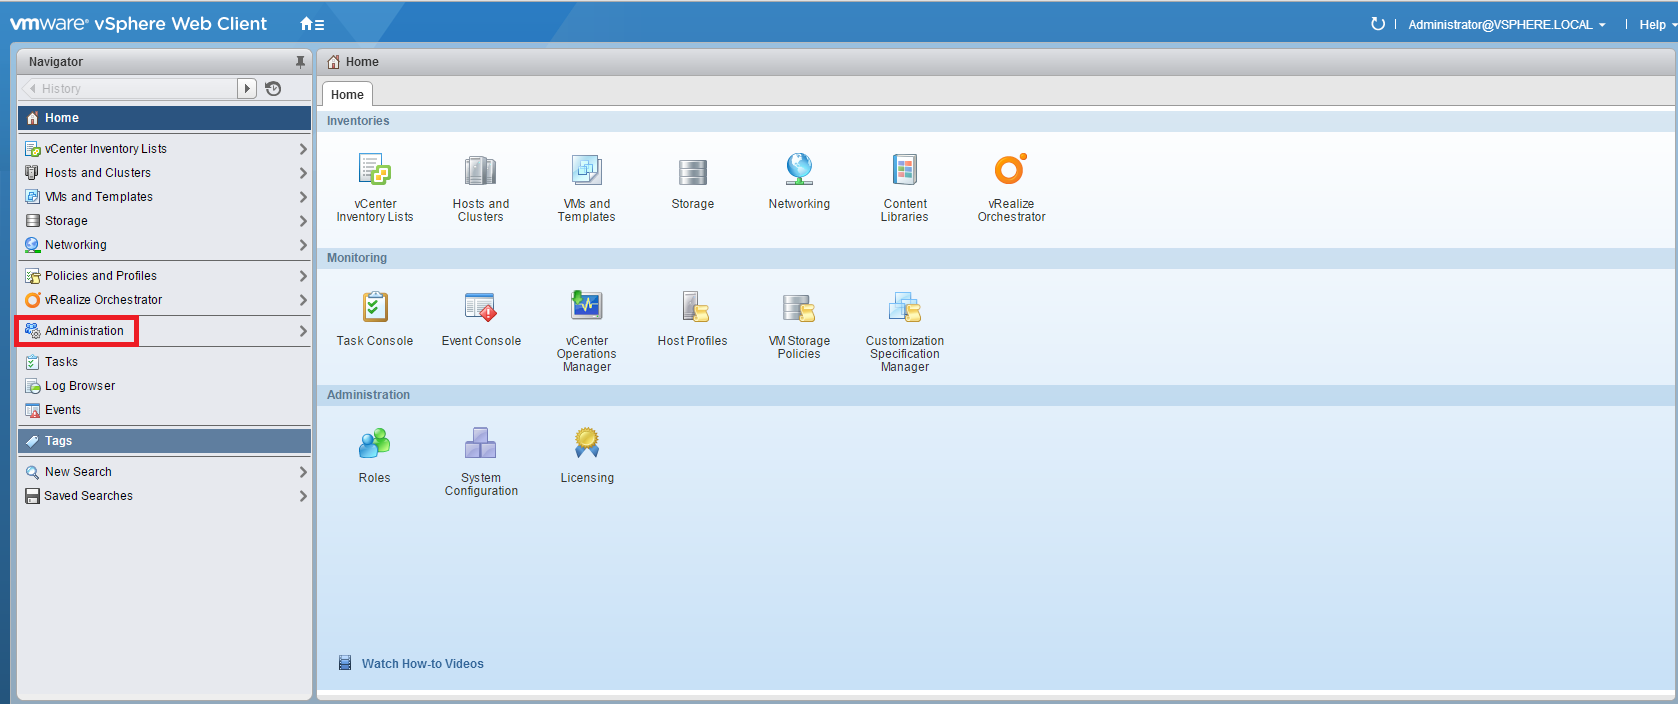The height and width of the screenshot is (704, 1678).
Task: Click the Tags icon in Navigator
Action: [x=33, y=441]
